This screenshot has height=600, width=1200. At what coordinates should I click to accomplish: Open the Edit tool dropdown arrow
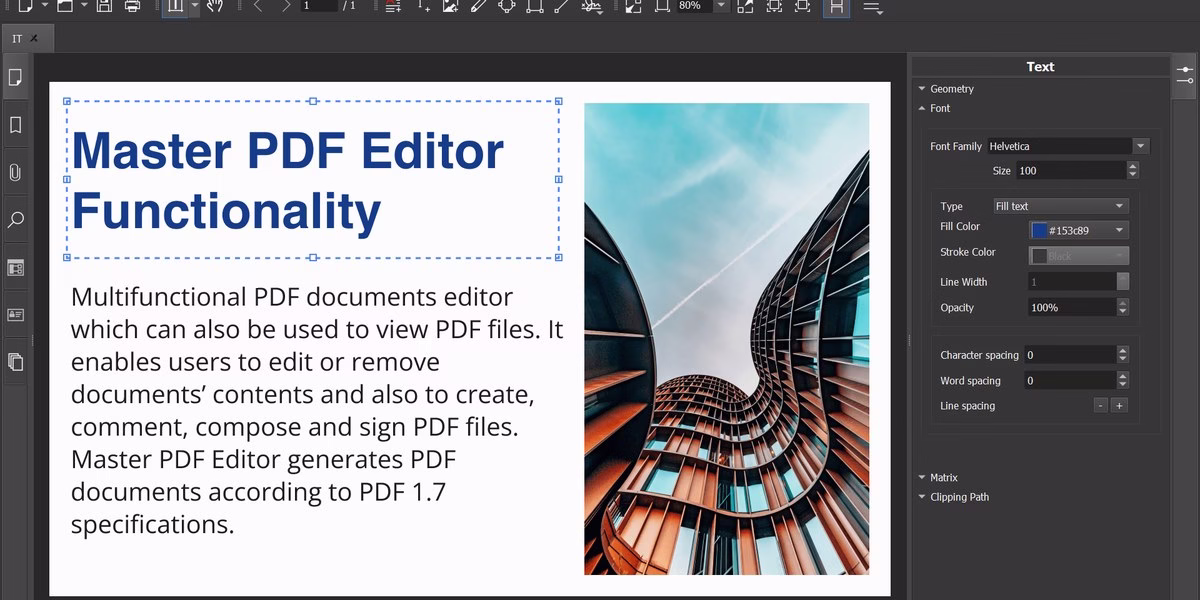tap(194, 6)
